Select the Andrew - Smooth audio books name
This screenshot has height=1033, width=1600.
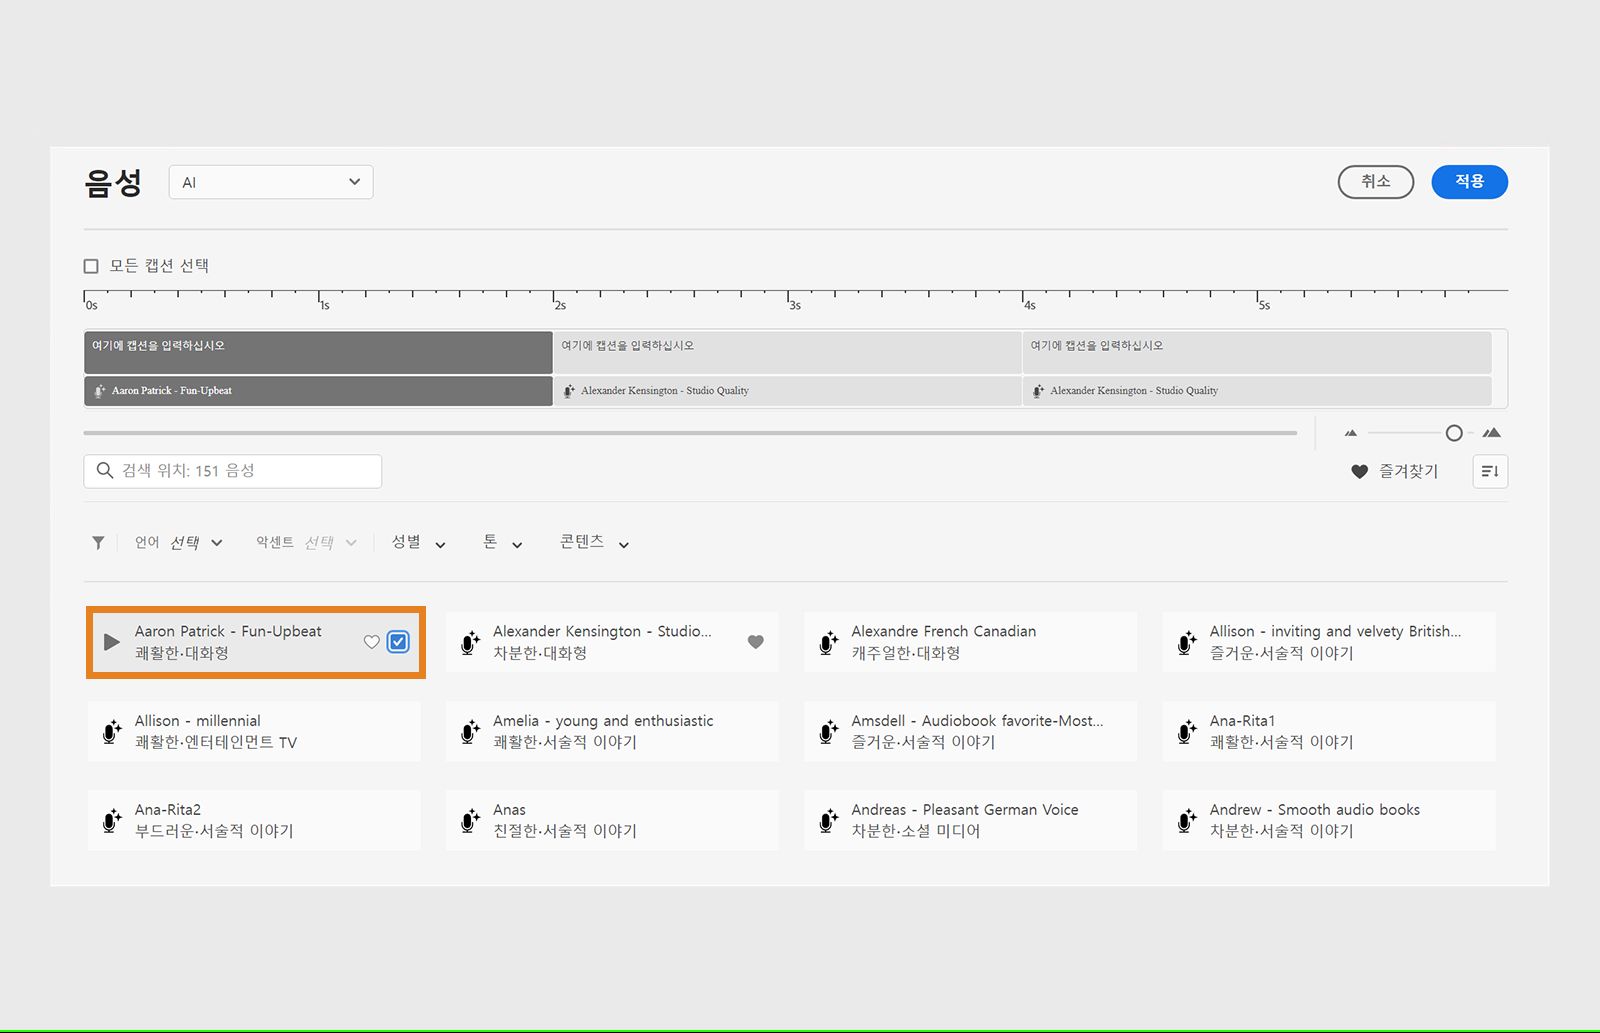pos(1315,809)
